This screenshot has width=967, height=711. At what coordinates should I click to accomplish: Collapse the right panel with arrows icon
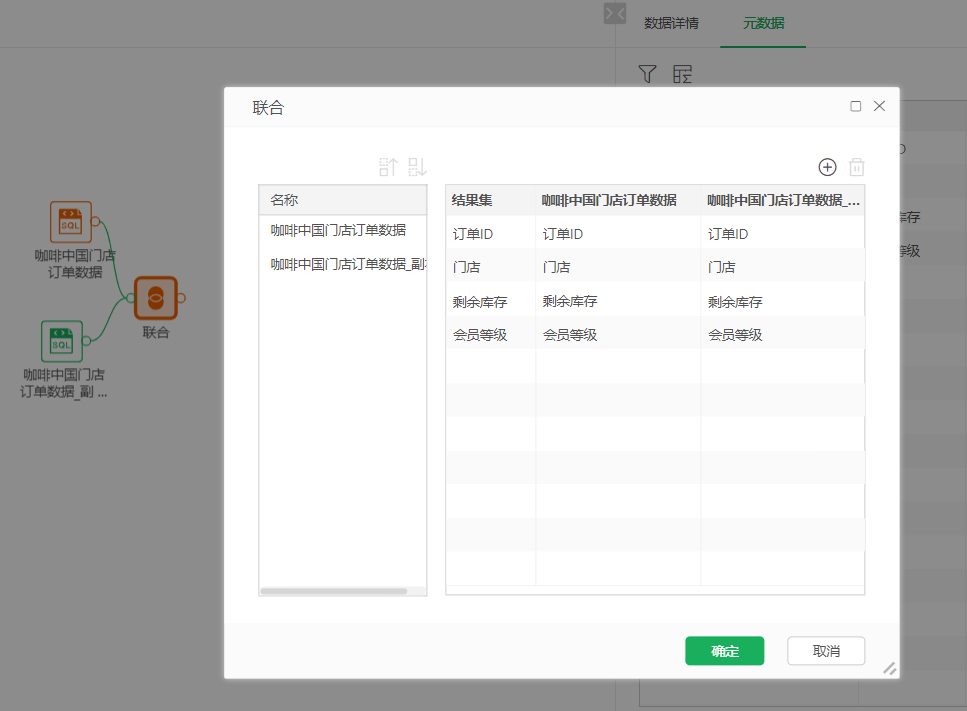point(614,13)
